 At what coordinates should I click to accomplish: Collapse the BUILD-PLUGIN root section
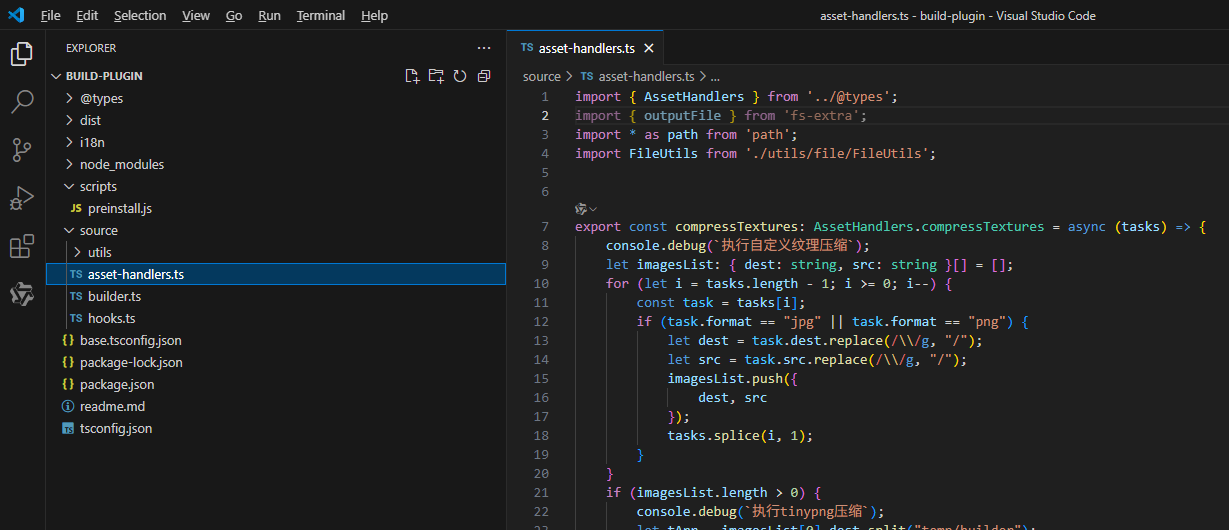click(104, 76)
